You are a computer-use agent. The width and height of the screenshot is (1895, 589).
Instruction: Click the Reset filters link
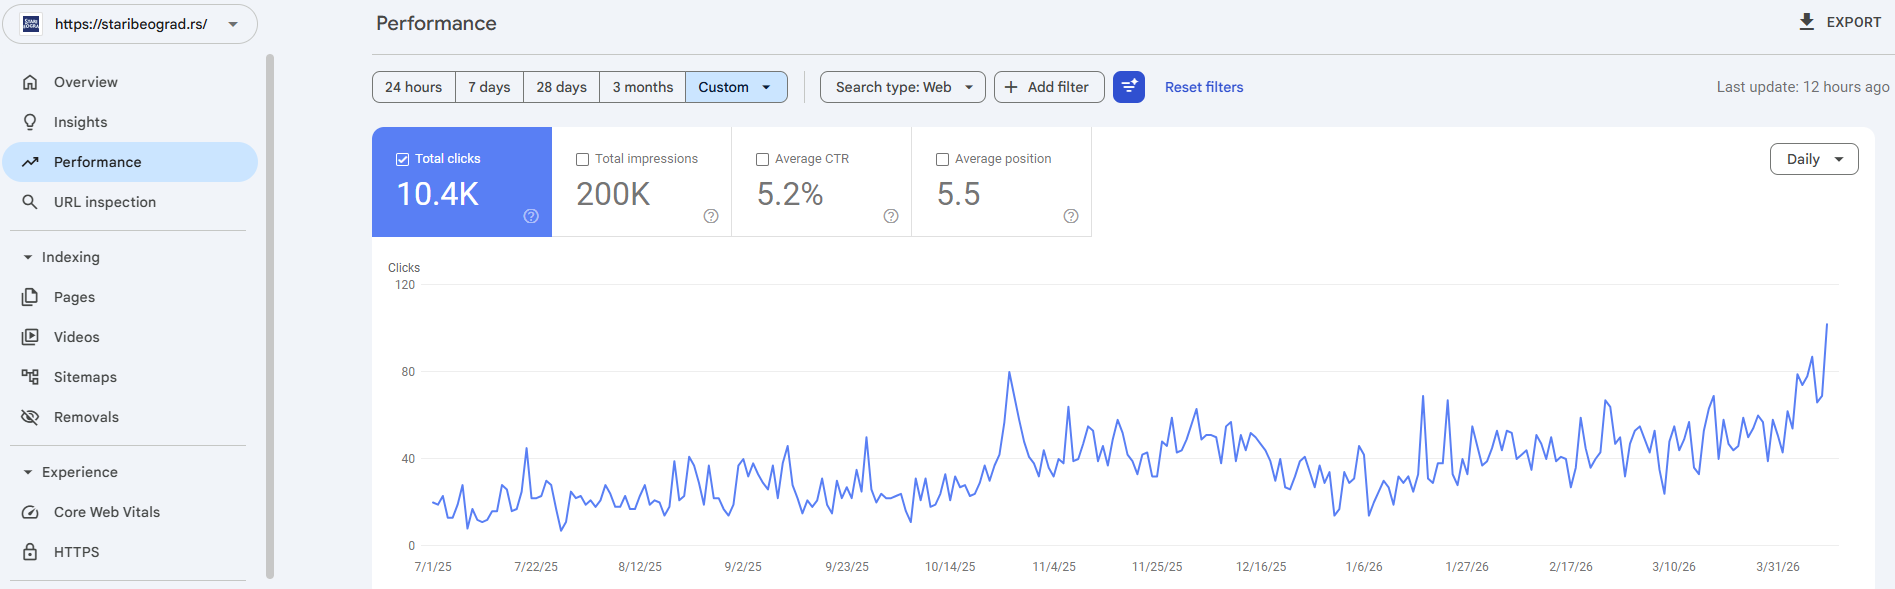pos(1203,87)
